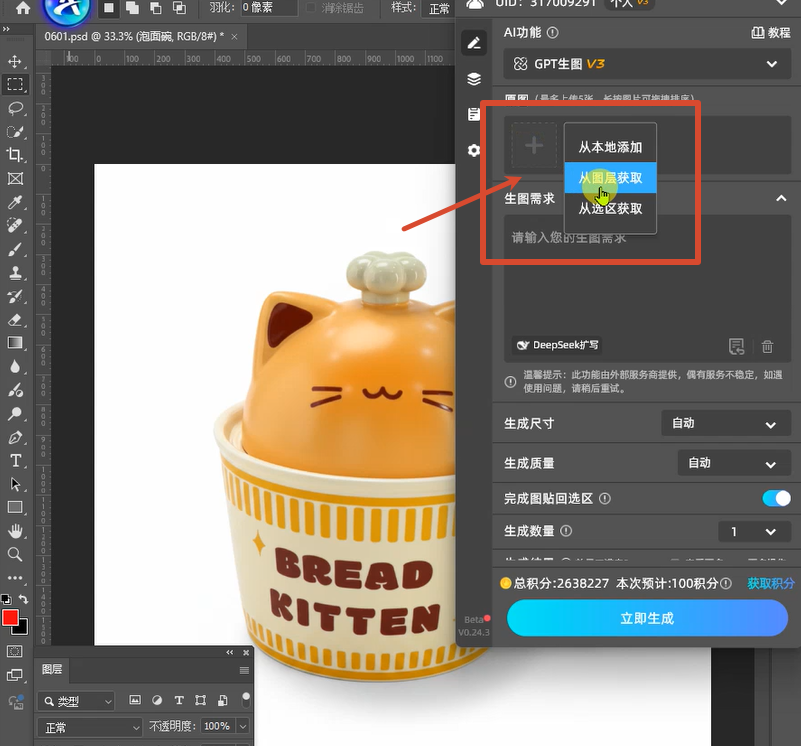Toggle pixel layer filter in Layers panel
This screenshot has height=746, width=801.
(135, 700)
